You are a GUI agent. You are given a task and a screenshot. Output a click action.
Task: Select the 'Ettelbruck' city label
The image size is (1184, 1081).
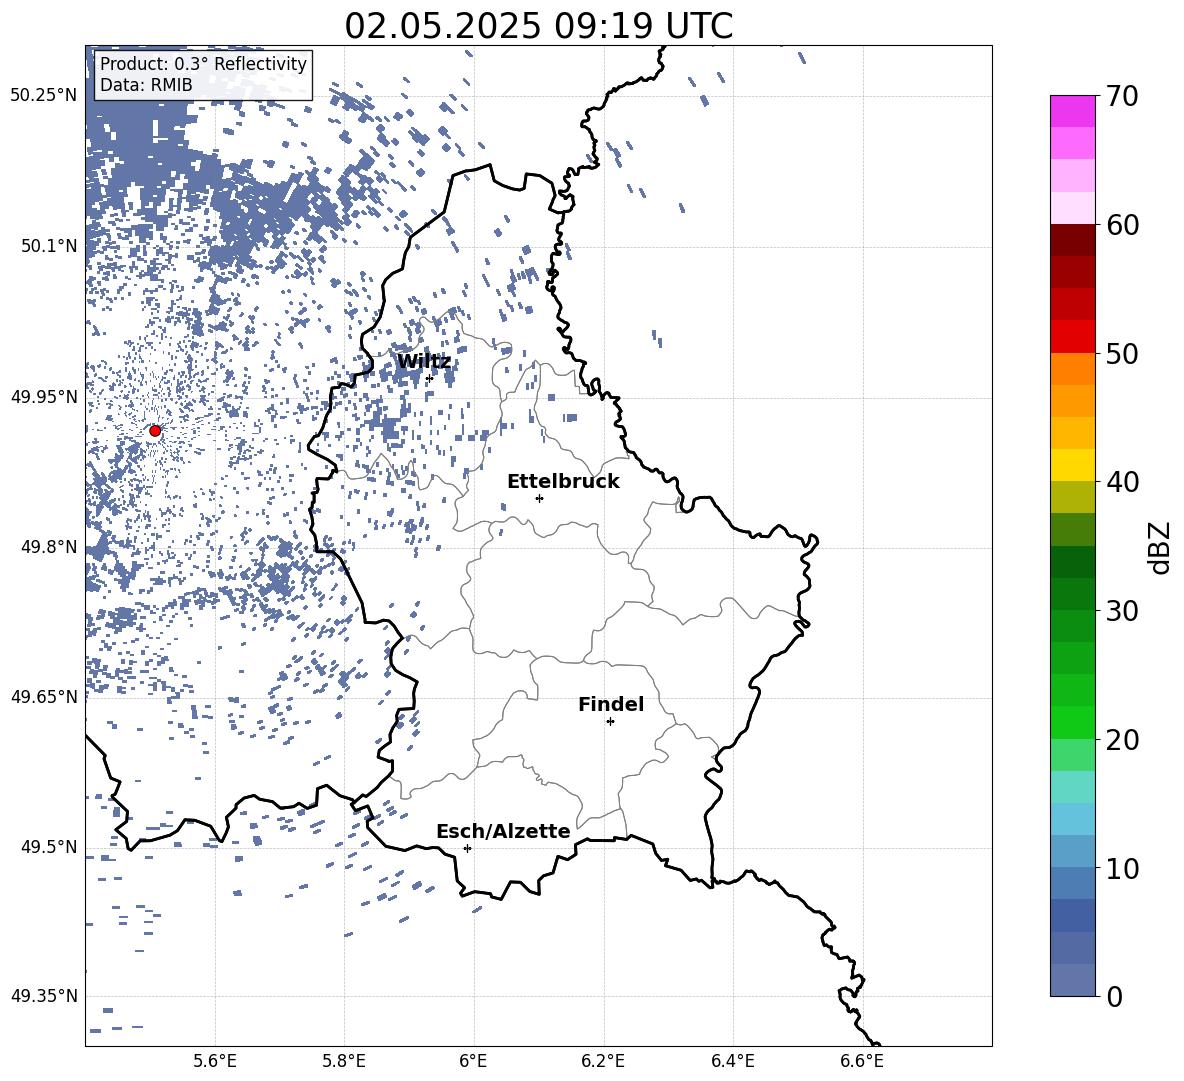563,482
